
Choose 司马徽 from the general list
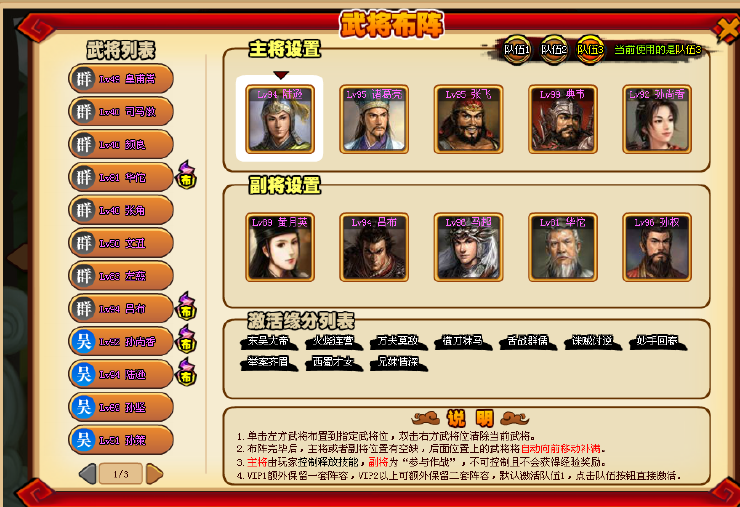(121, 111)
